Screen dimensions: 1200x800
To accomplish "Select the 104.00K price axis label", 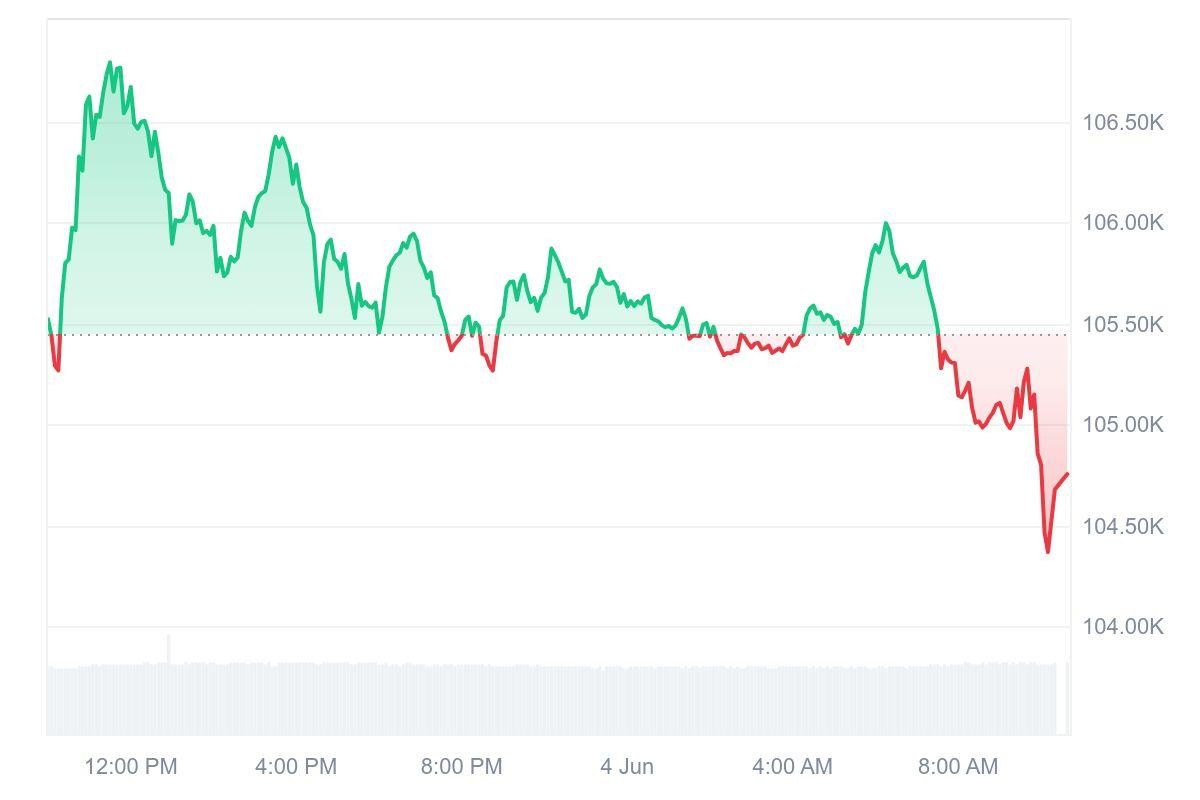I will [1123, 627].
